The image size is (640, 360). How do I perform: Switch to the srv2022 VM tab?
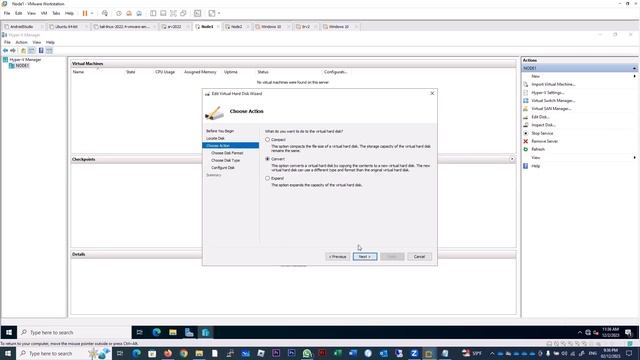[x=174, y=27]
